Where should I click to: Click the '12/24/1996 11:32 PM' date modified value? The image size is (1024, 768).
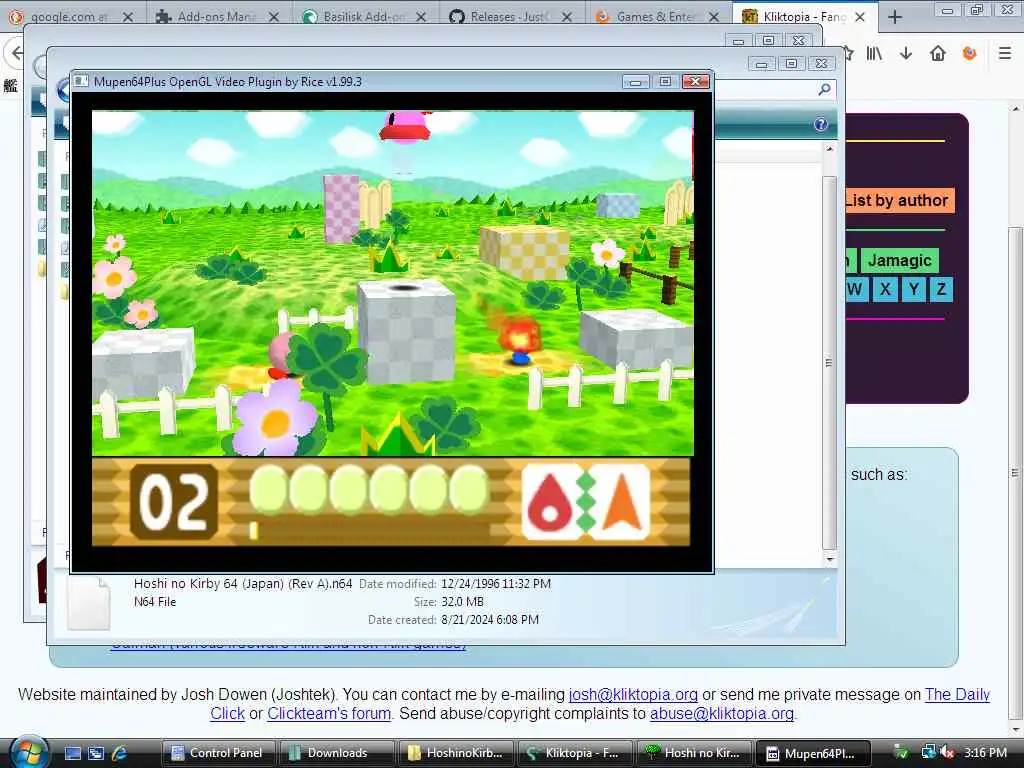pos(496,584)
